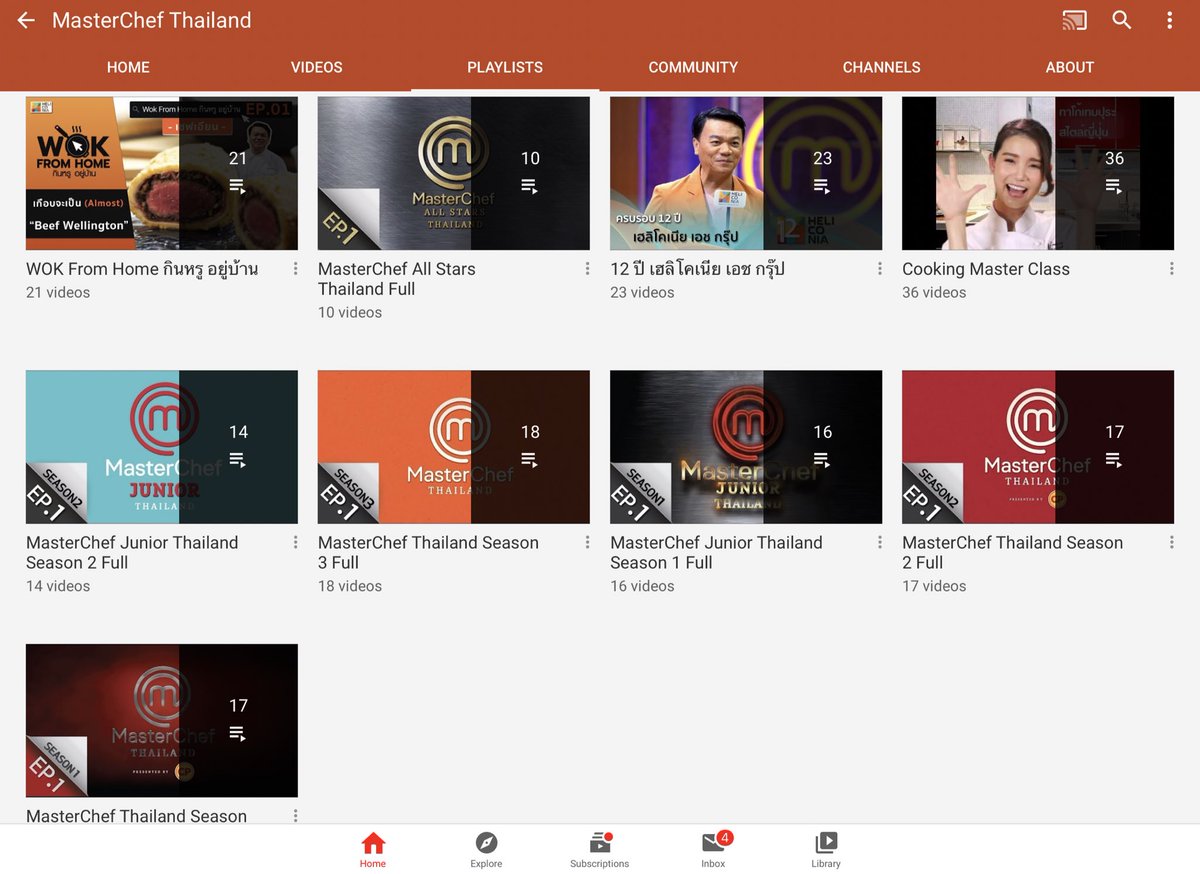Screen dimensions: 1200x874
Task: Open the 12 ปี เฮลิโคเนีย playlist thumbnail
Action: 746,173
